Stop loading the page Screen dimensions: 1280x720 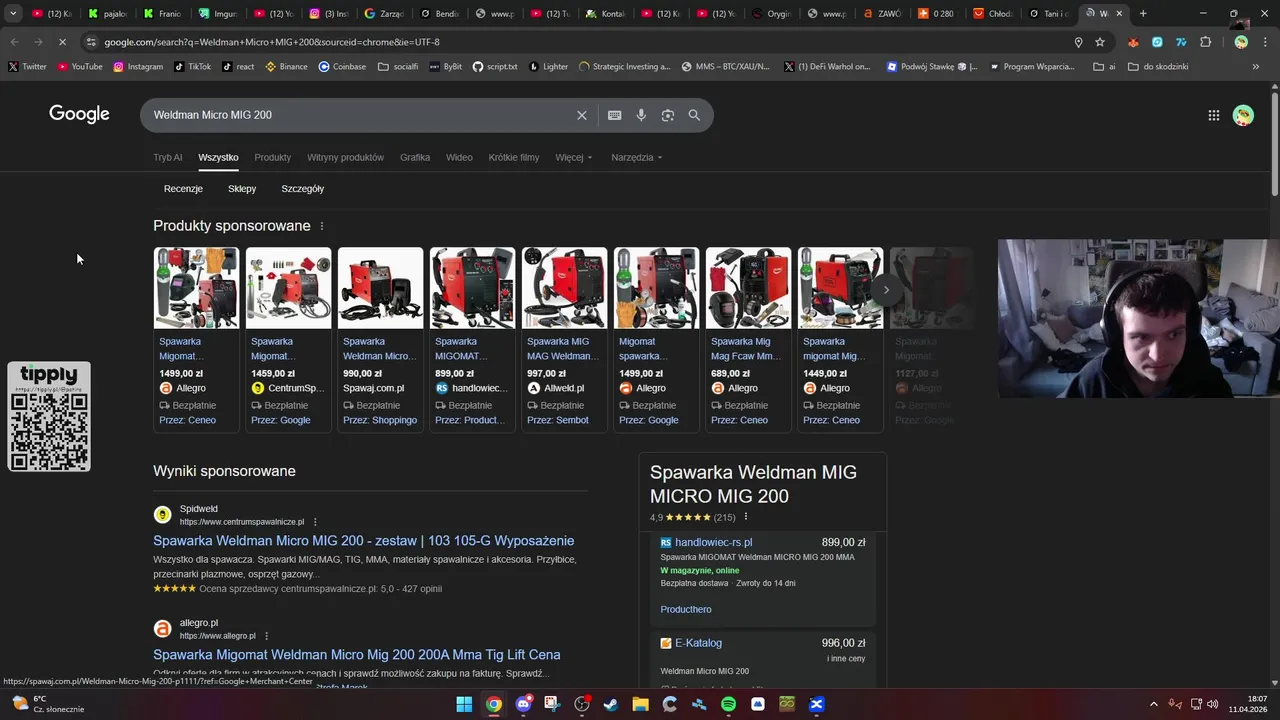(x=62, y=42)
